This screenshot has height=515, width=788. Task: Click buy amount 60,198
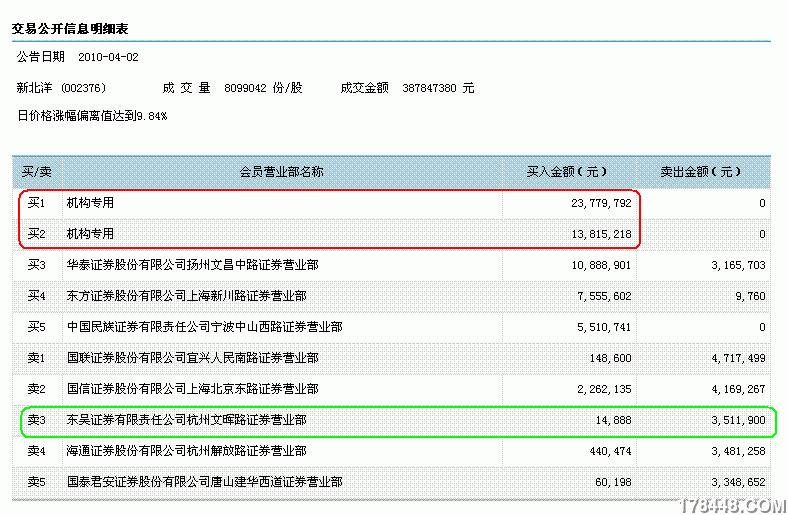(614, 482)
